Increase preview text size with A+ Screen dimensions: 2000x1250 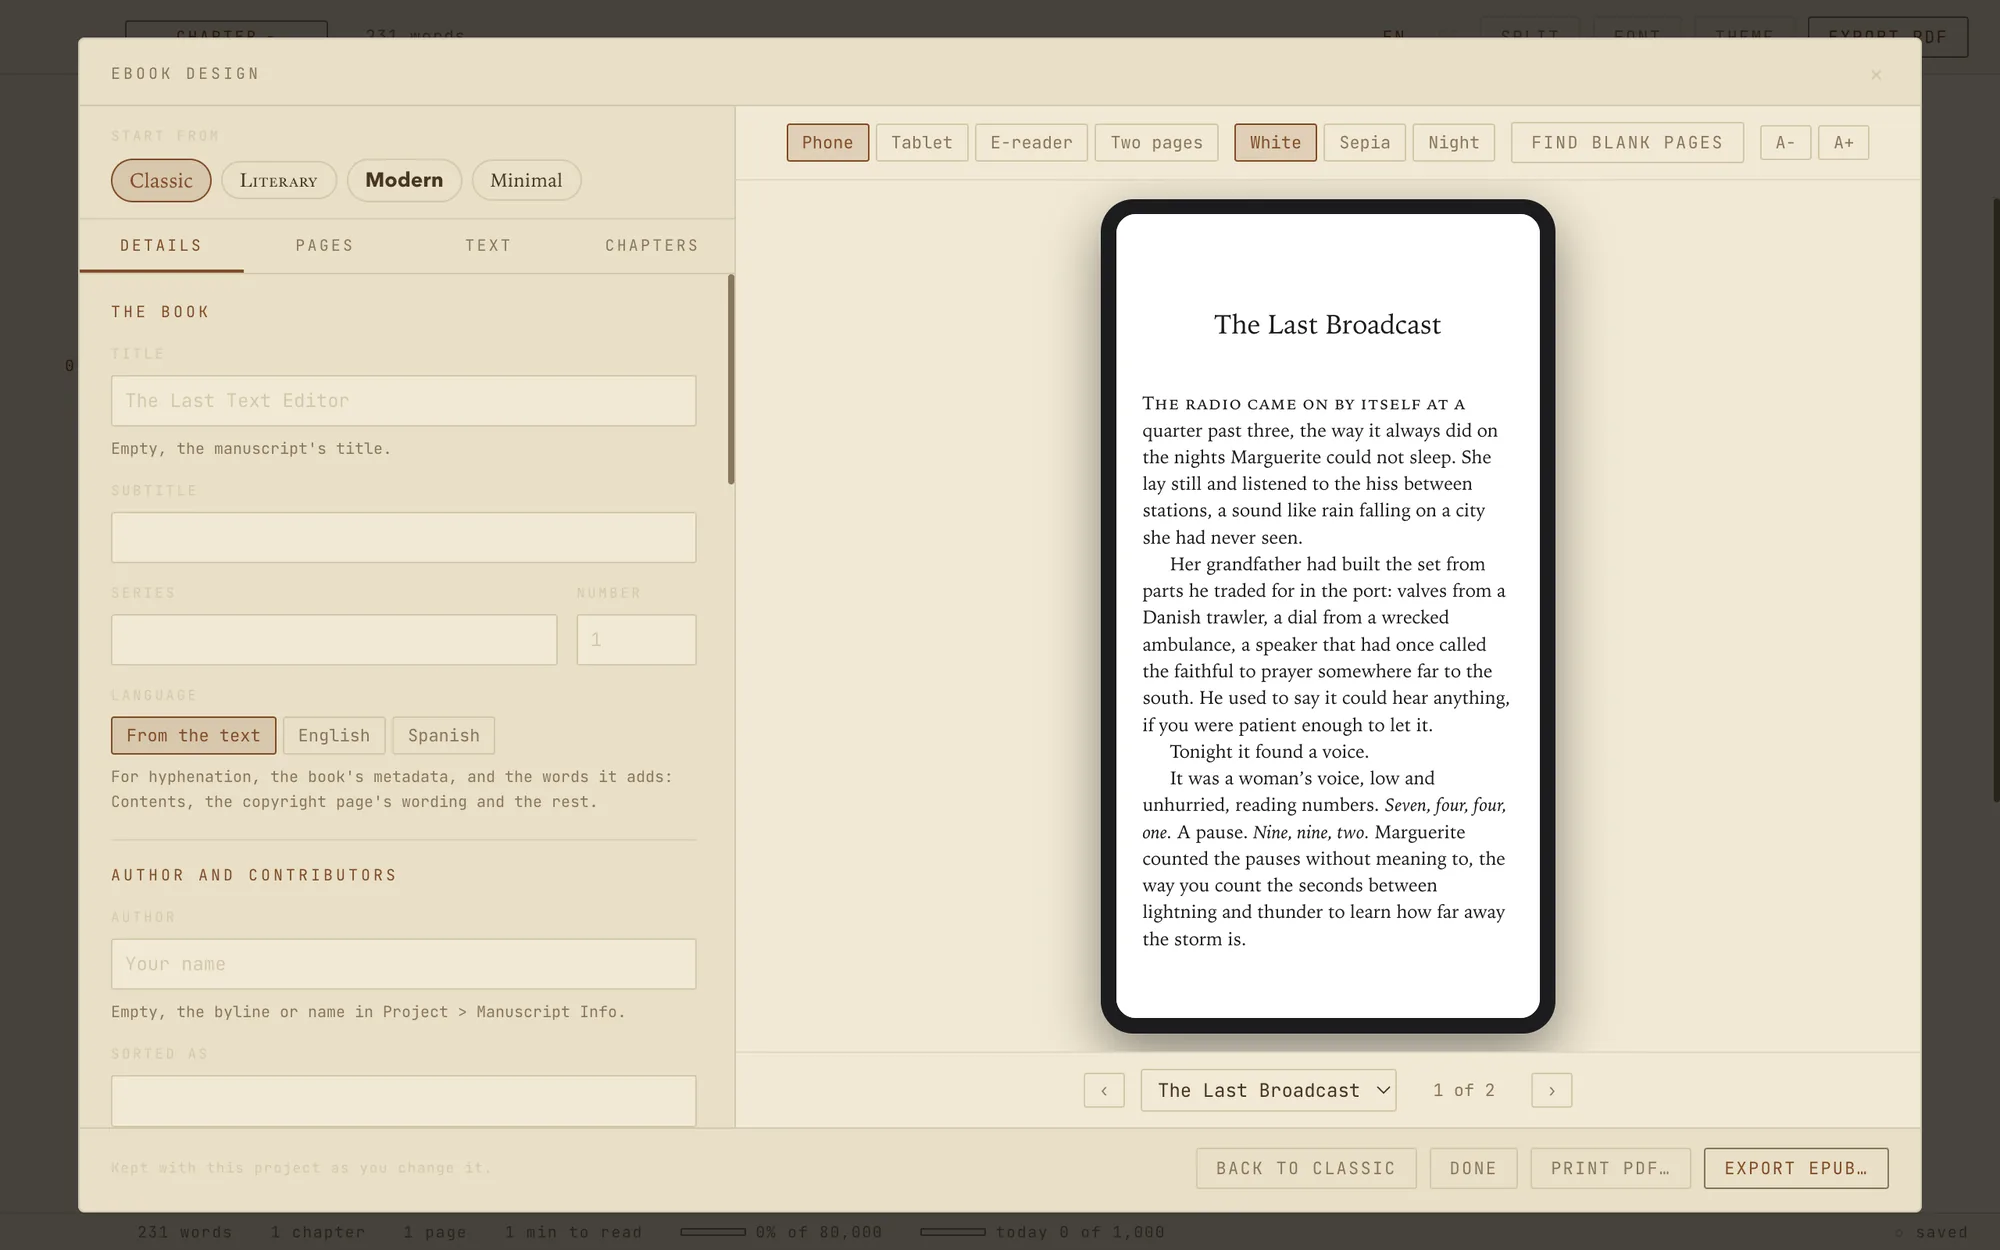coord(1843,143)
